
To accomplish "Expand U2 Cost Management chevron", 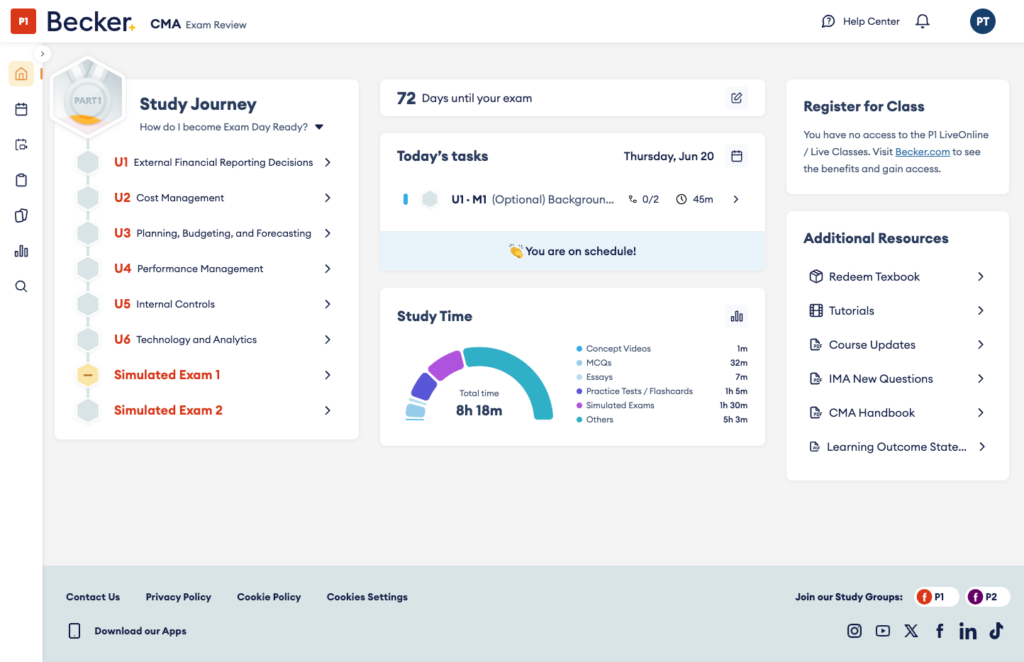I will click(327, 198).
